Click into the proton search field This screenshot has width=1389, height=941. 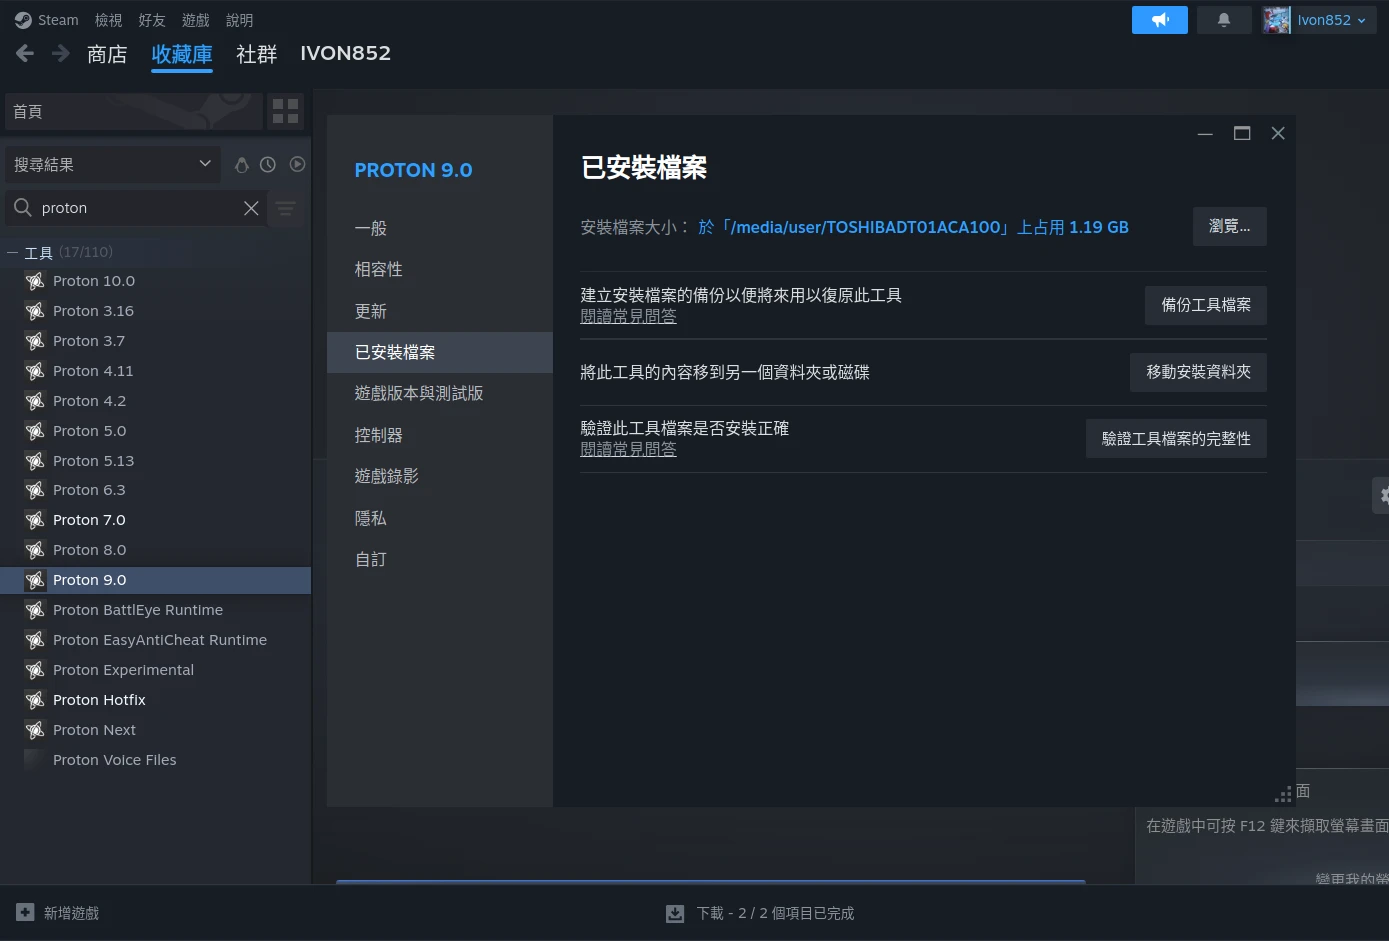click(135, 208)
